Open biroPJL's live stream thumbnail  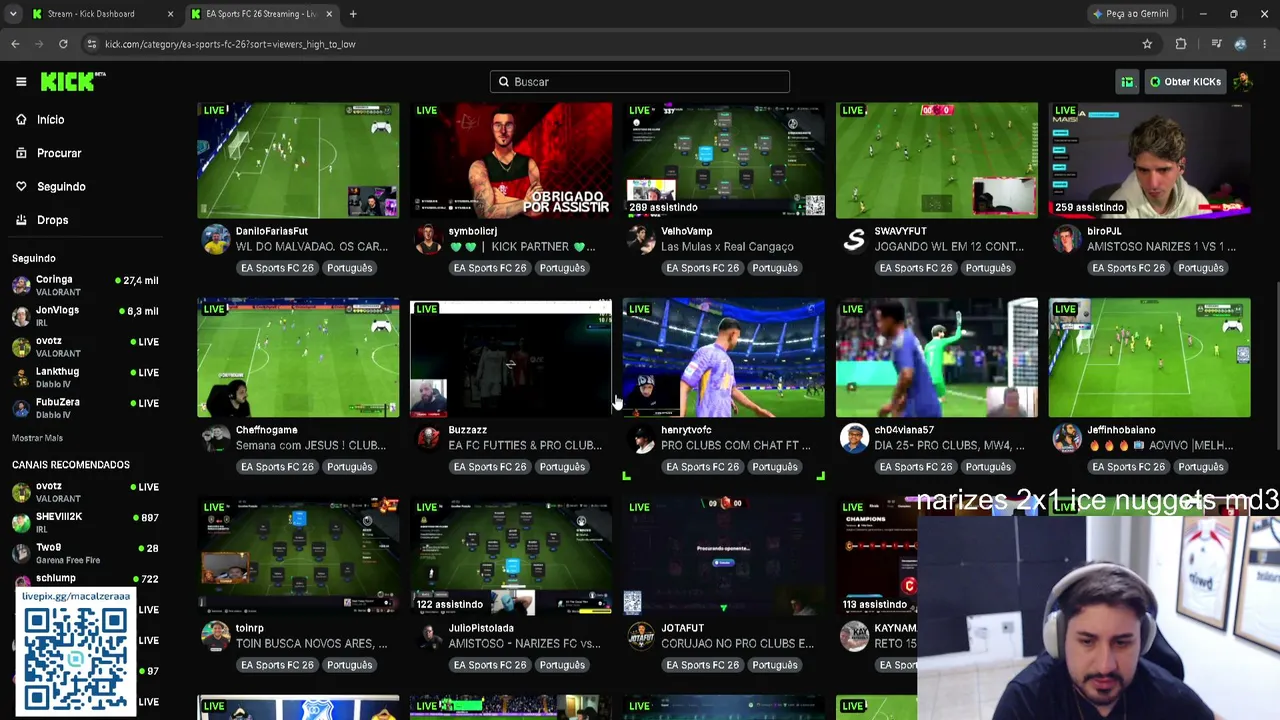[x=1150, y=160]
